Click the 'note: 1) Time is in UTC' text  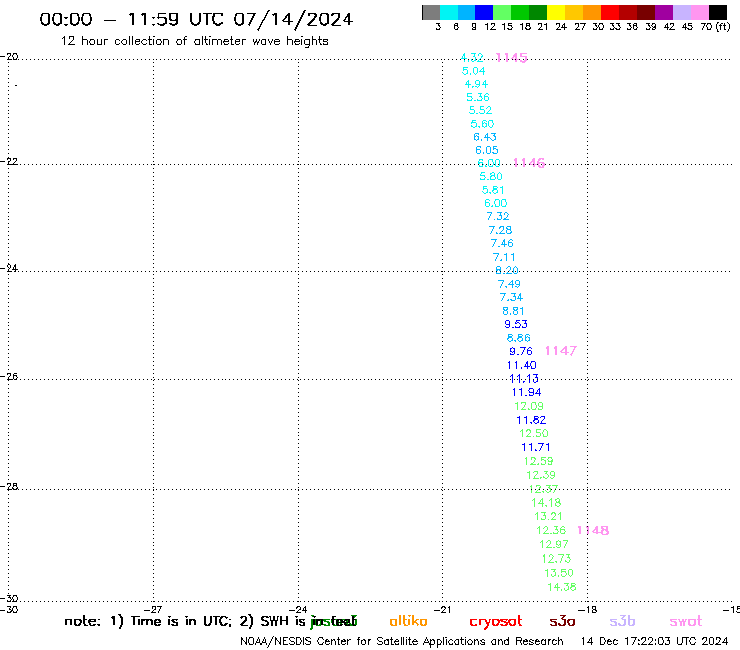[x=148, y=622]
